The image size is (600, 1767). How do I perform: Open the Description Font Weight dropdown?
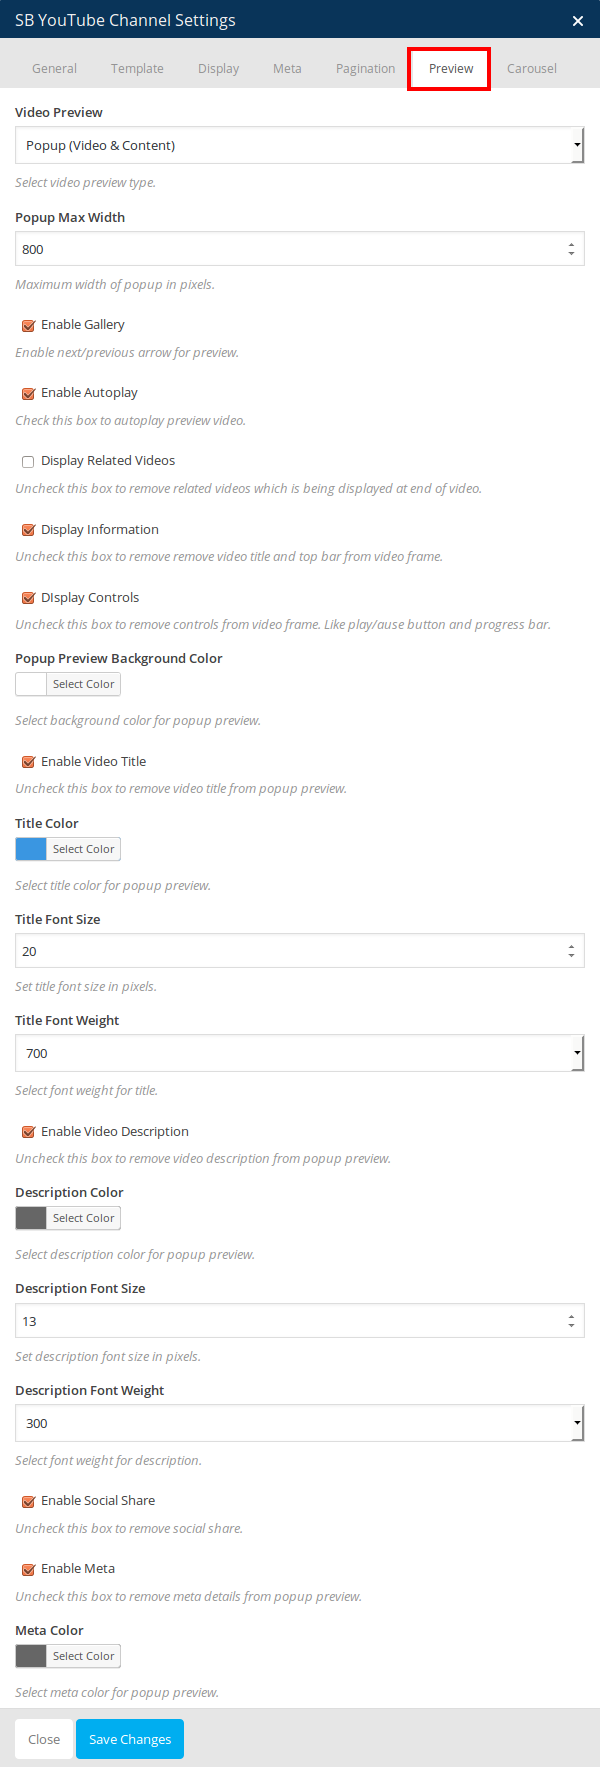[299, 1423]
